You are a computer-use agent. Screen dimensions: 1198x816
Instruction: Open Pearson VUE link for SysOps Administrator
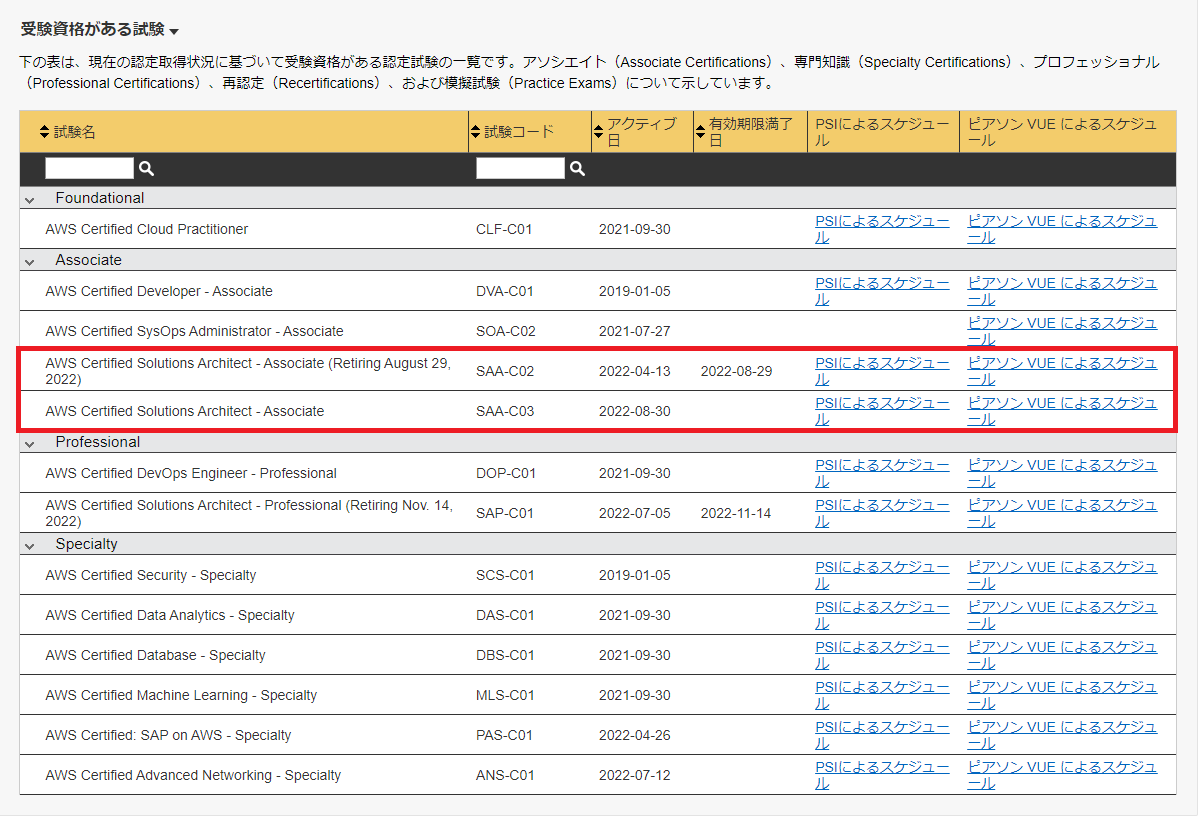(x=1062, y=331)
